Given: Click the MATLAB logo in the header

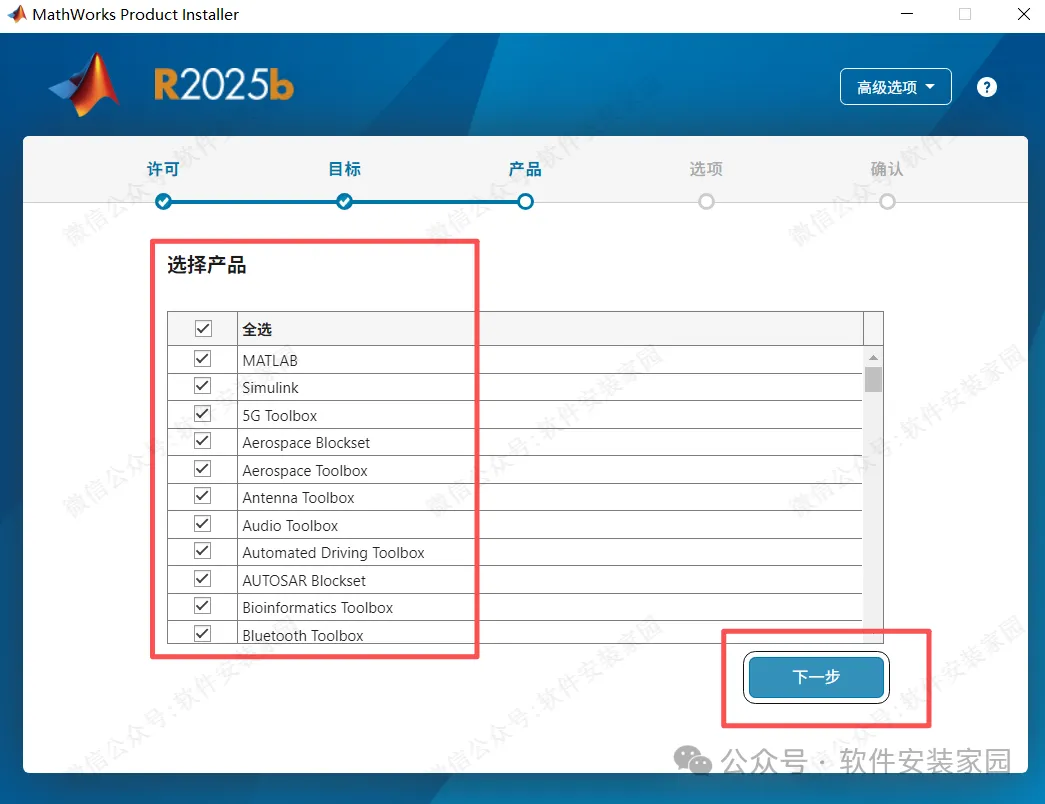Looking at the screenshot, I should [x=85, y=85].
